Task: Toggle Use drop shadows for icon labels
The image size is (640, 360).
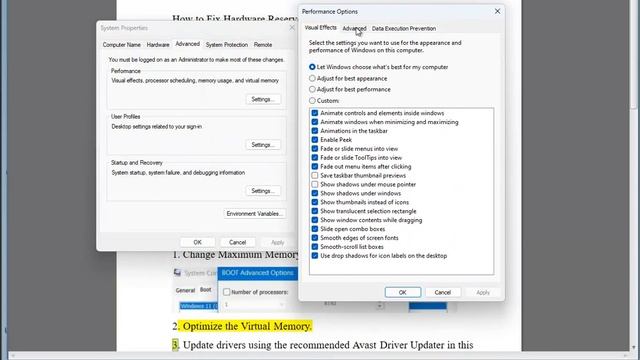Action: [315, 256]
